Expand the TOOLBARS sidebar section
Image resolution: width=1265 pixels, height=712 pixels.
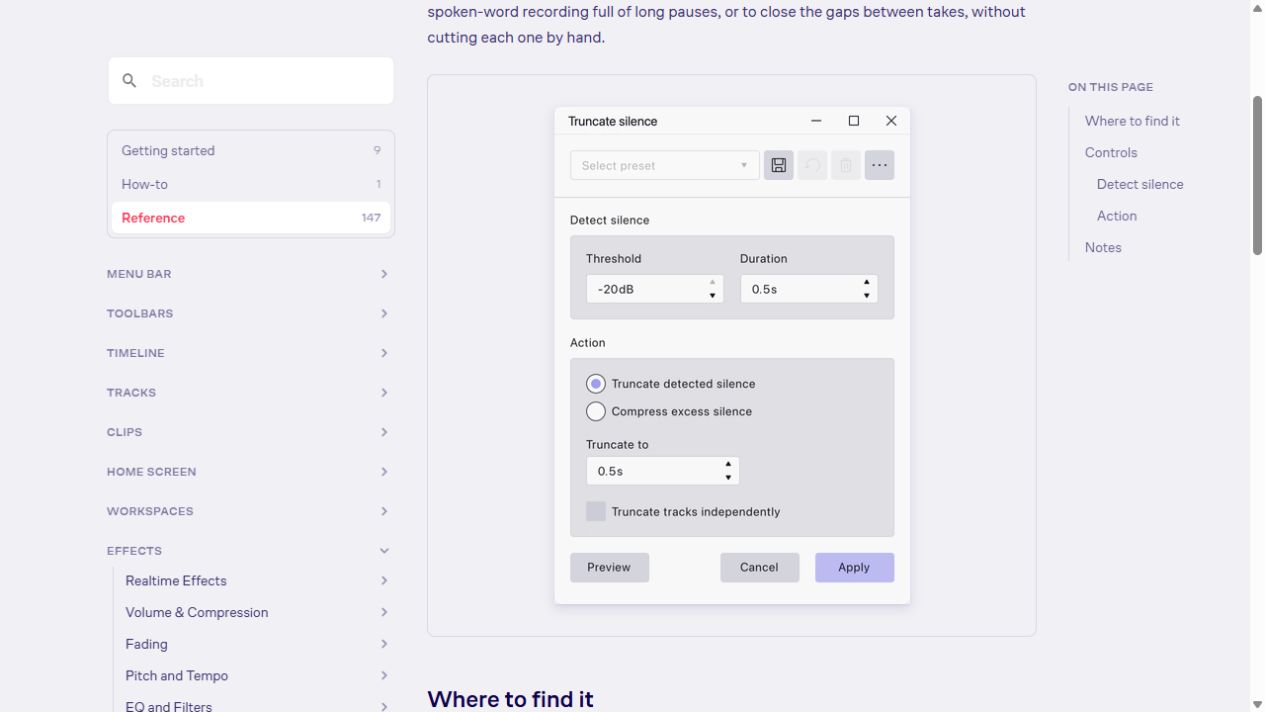pos(248,313)
